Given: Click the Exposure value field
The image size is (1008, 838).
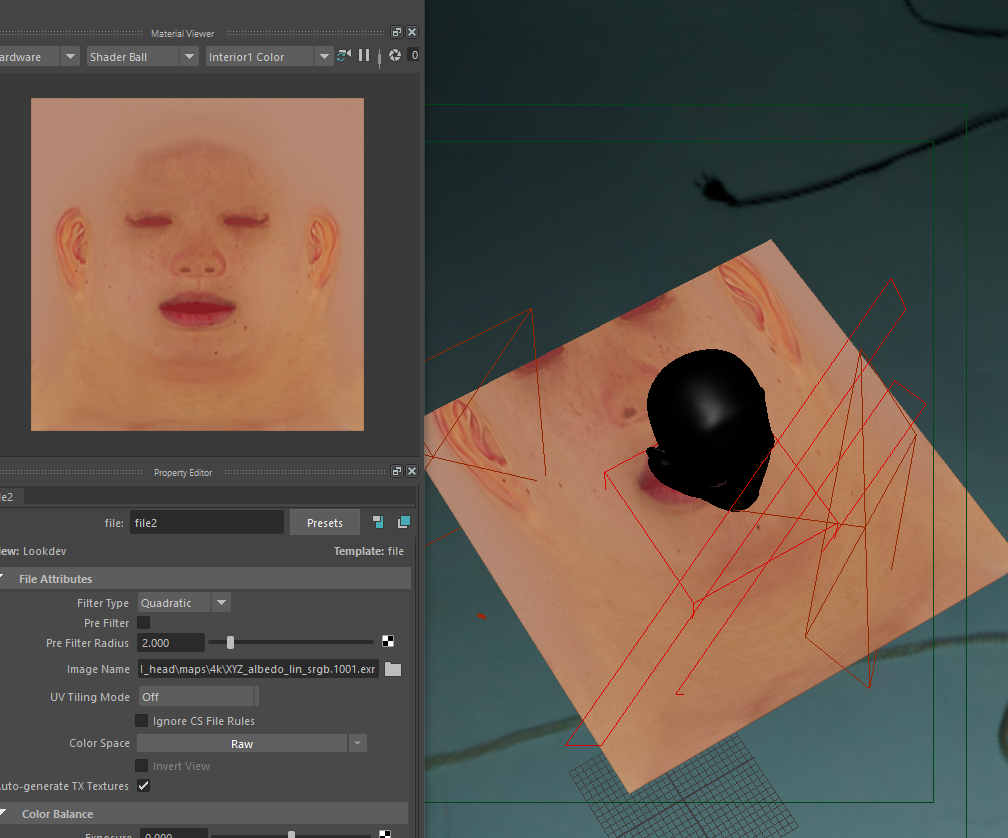Looking at the screenshot, I should [174, 834].
